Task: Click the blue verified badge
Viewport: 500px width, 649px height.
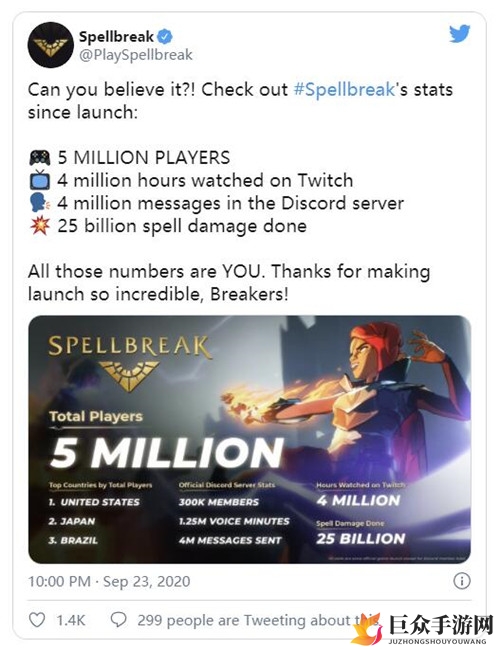Action: (165, 36)
